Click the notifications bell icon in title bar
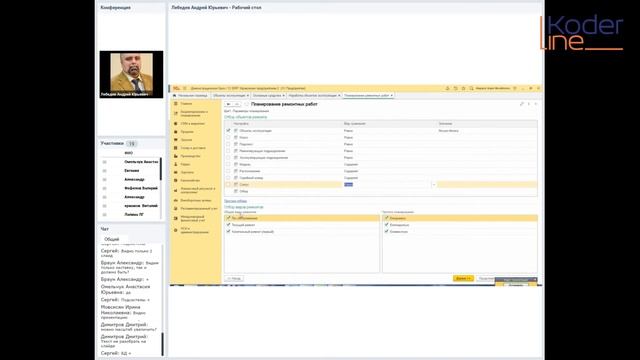 [447, 88]
